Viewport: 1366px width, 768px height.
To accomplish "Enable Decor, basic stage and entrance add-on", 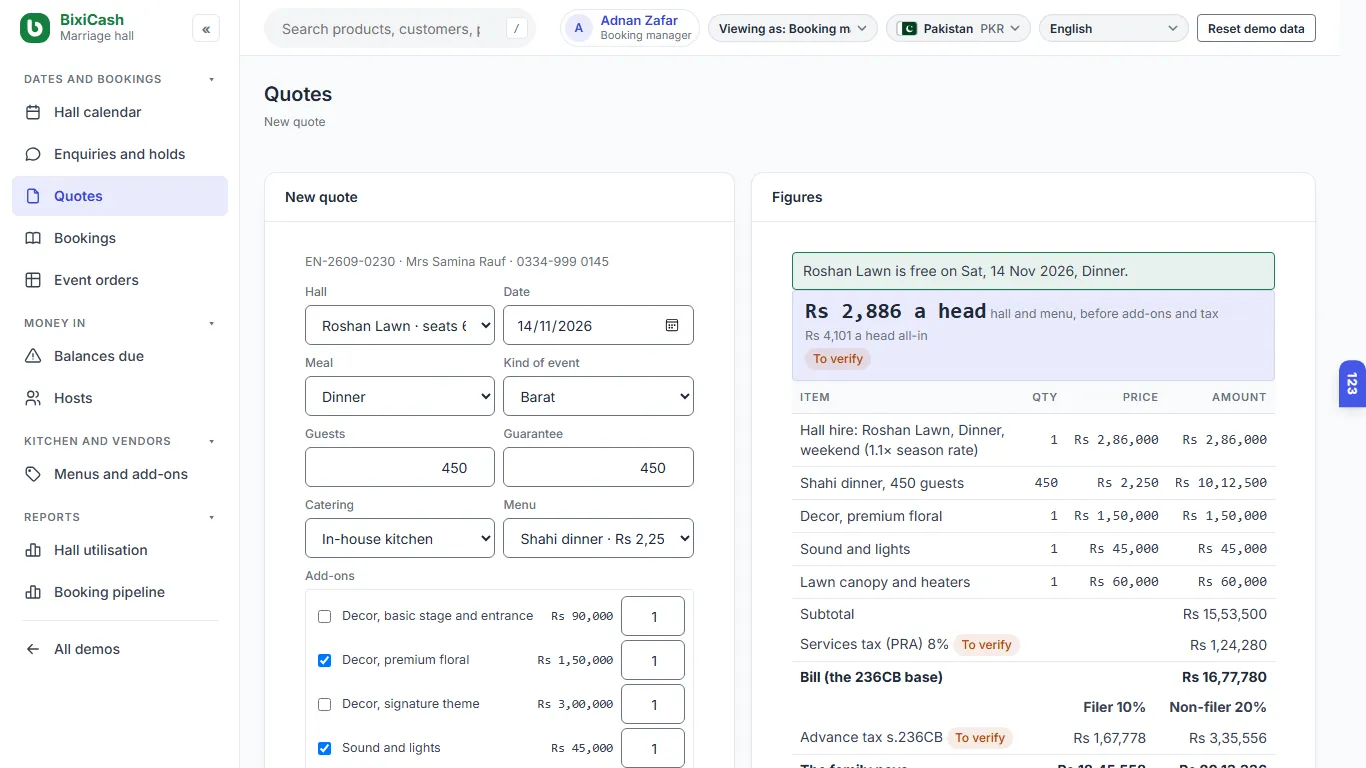I will pyautogui.click(x=324, y=616).
